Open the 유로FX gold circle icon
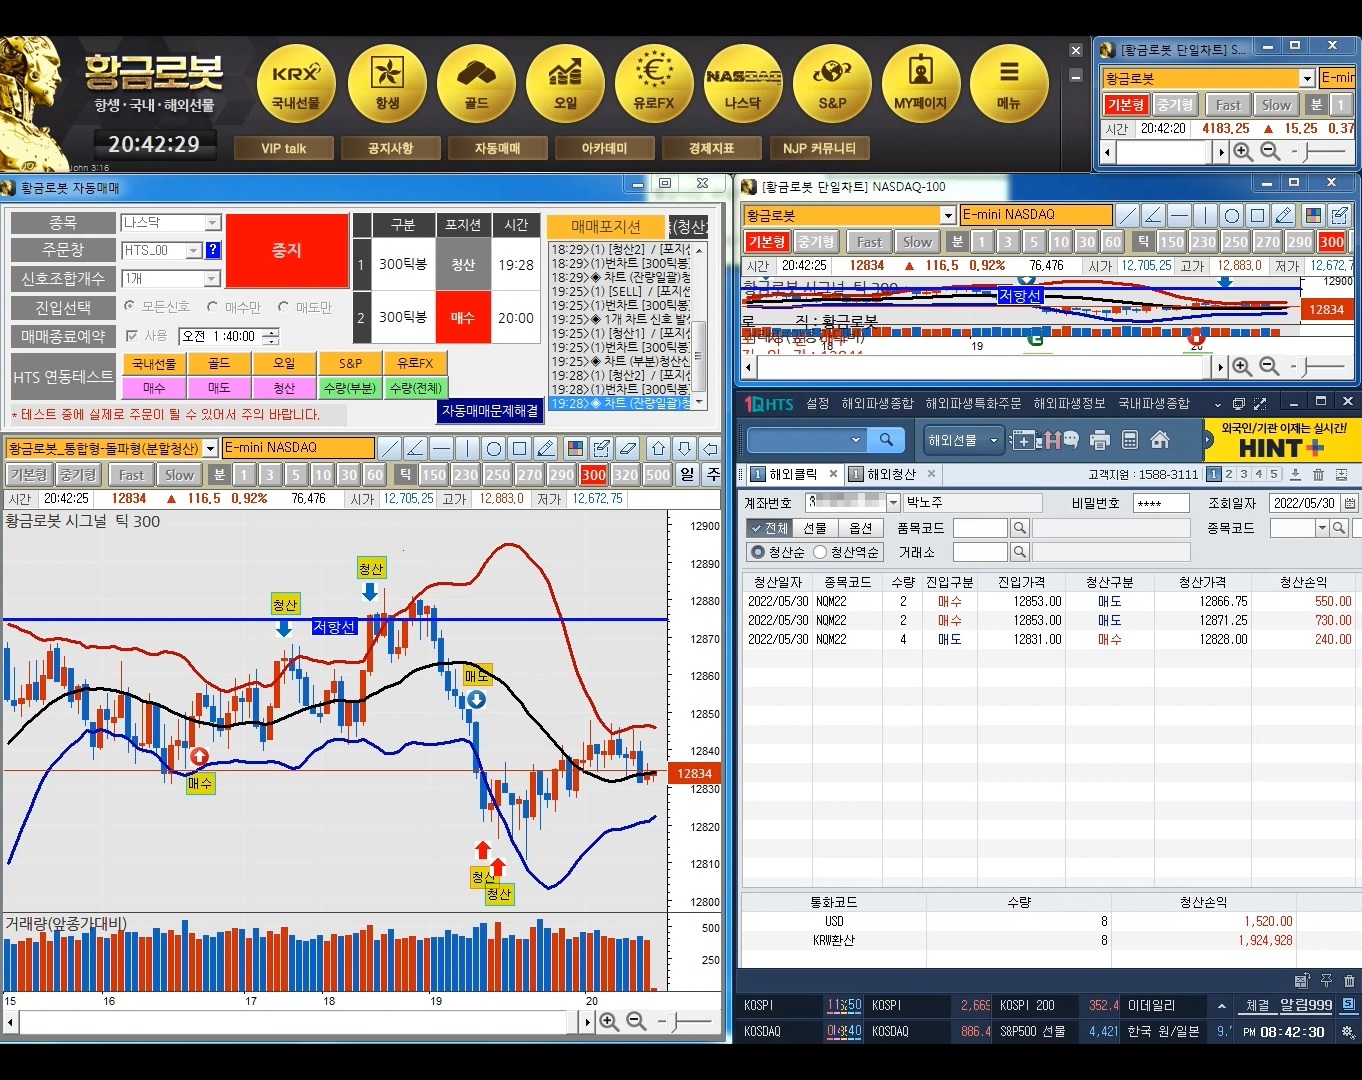The height and width of the screenshot is (1080, 1362). coord(654,84)
